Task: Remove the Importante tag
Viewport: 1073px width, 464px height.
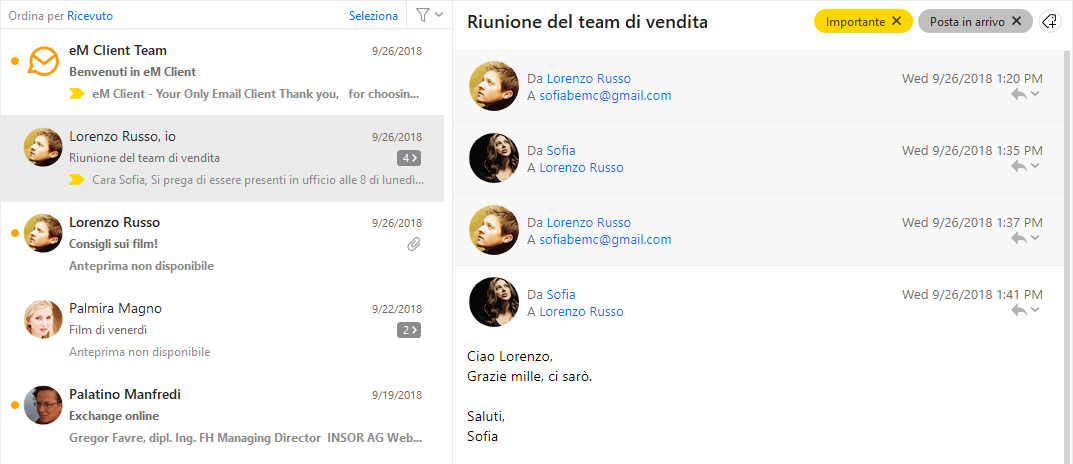Action: [897, 21]
